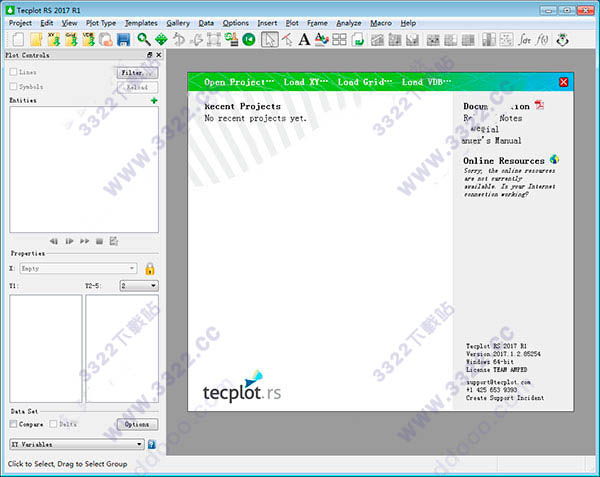The image size is (600, 477).
Task: Click the Load Grid data toolbar icon
Action: [71, 39]
